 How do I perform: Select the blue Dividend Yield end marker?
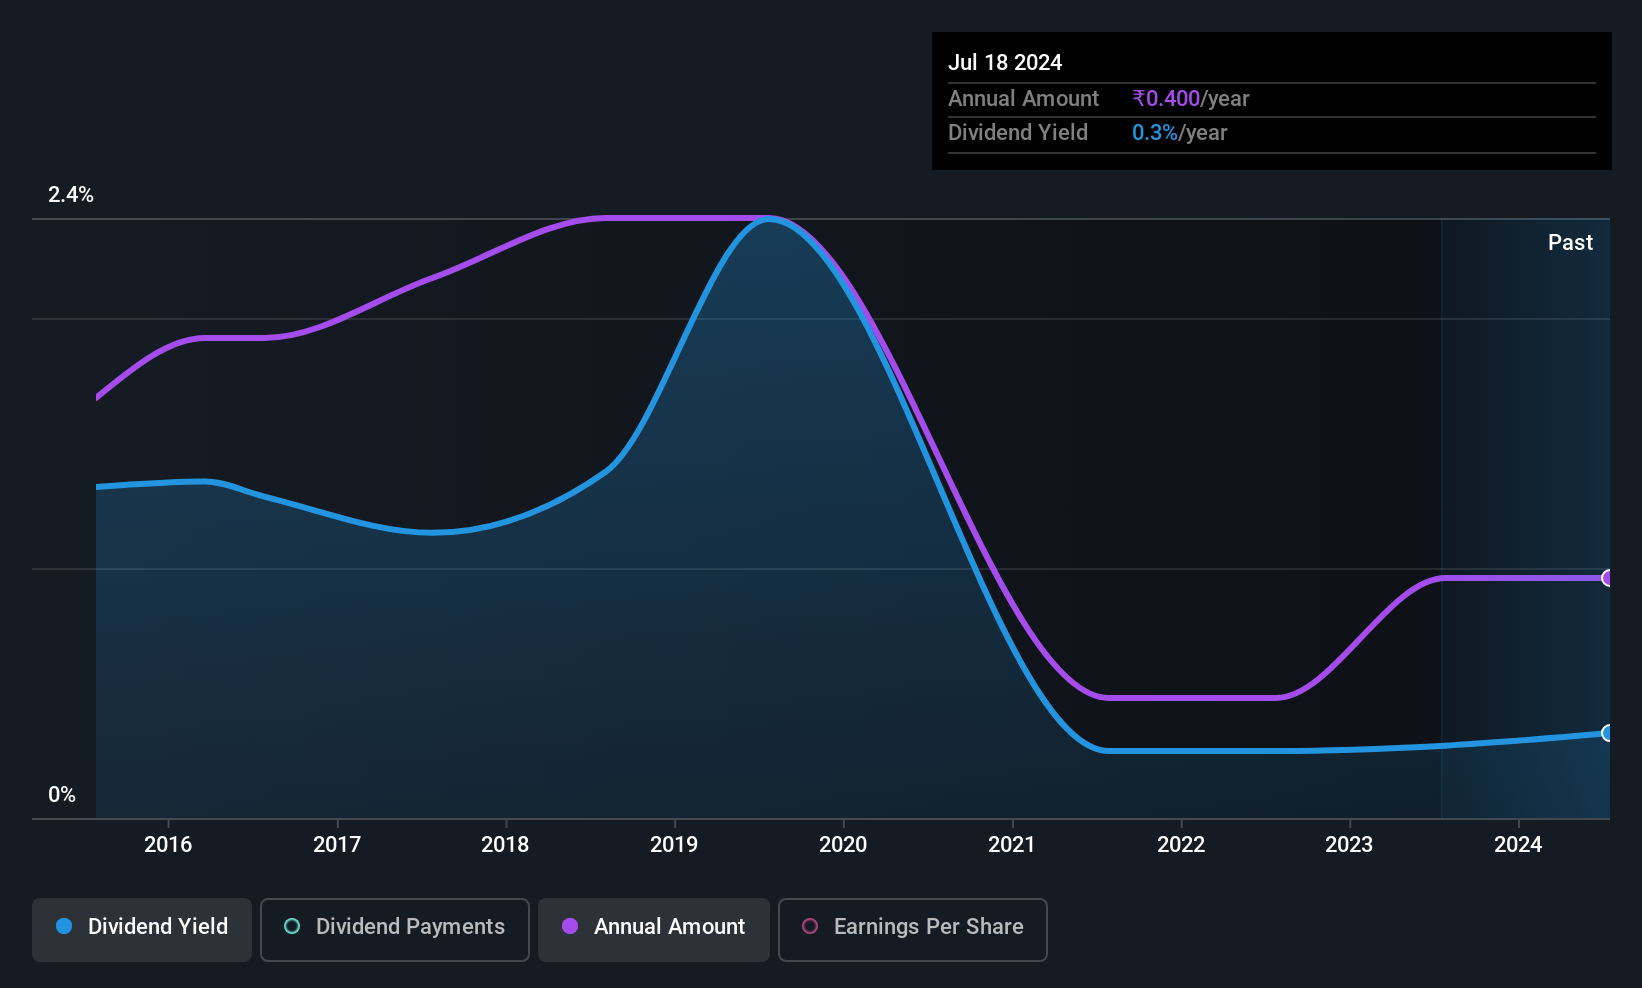(1608, 733)
